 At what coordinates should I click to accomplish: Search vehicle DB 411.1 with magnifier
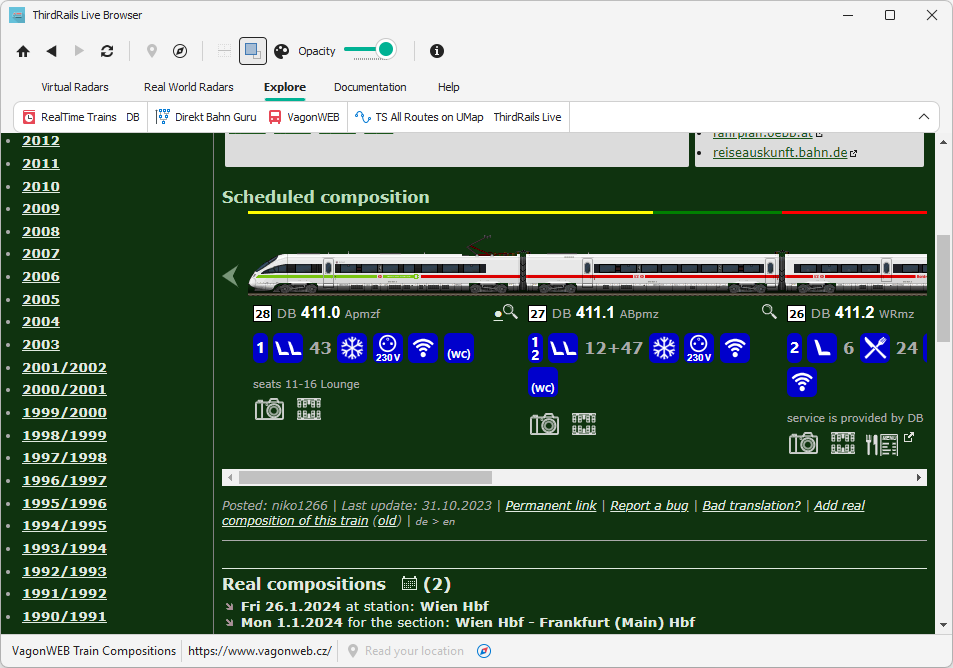[x=769, y=312]
